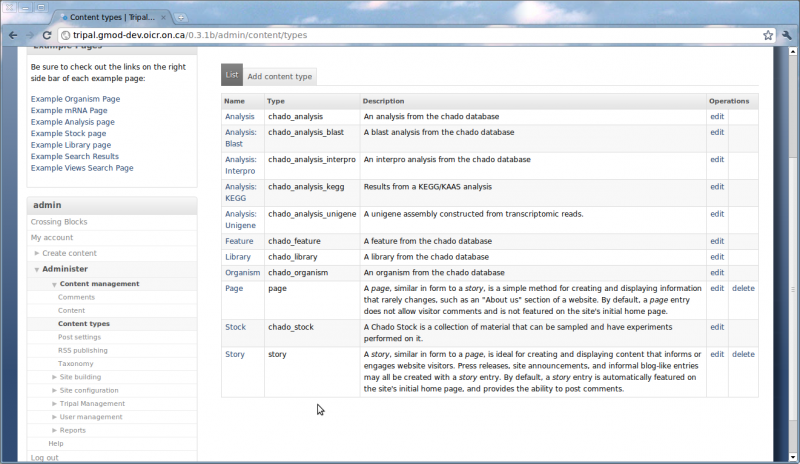
Task: Edit the chado_analysis_blast type
Action: tap(717, 132)
